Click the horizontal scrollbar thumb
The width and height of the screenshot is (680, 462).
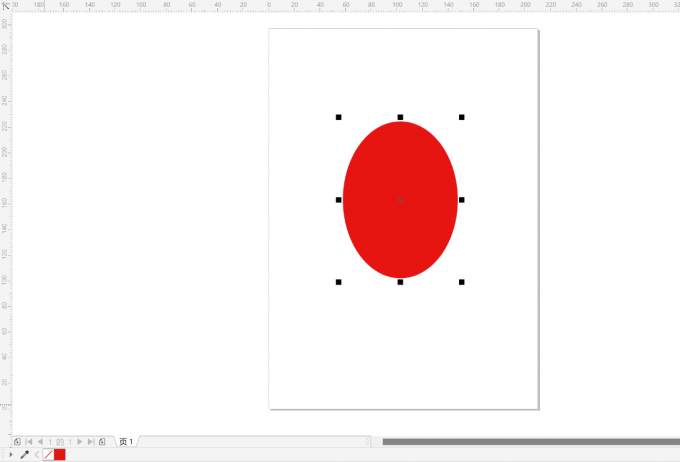pos(530,441)
